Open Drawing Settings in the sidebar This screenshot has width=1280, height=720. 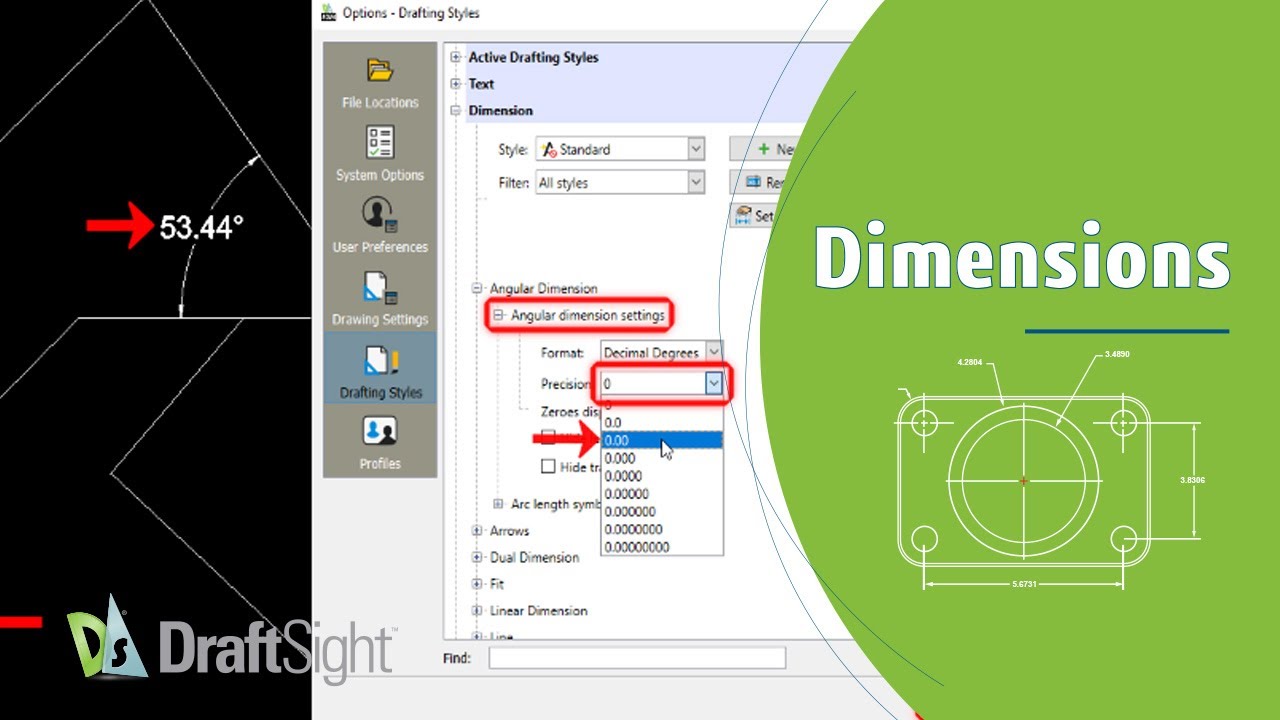tap(380, 299)
